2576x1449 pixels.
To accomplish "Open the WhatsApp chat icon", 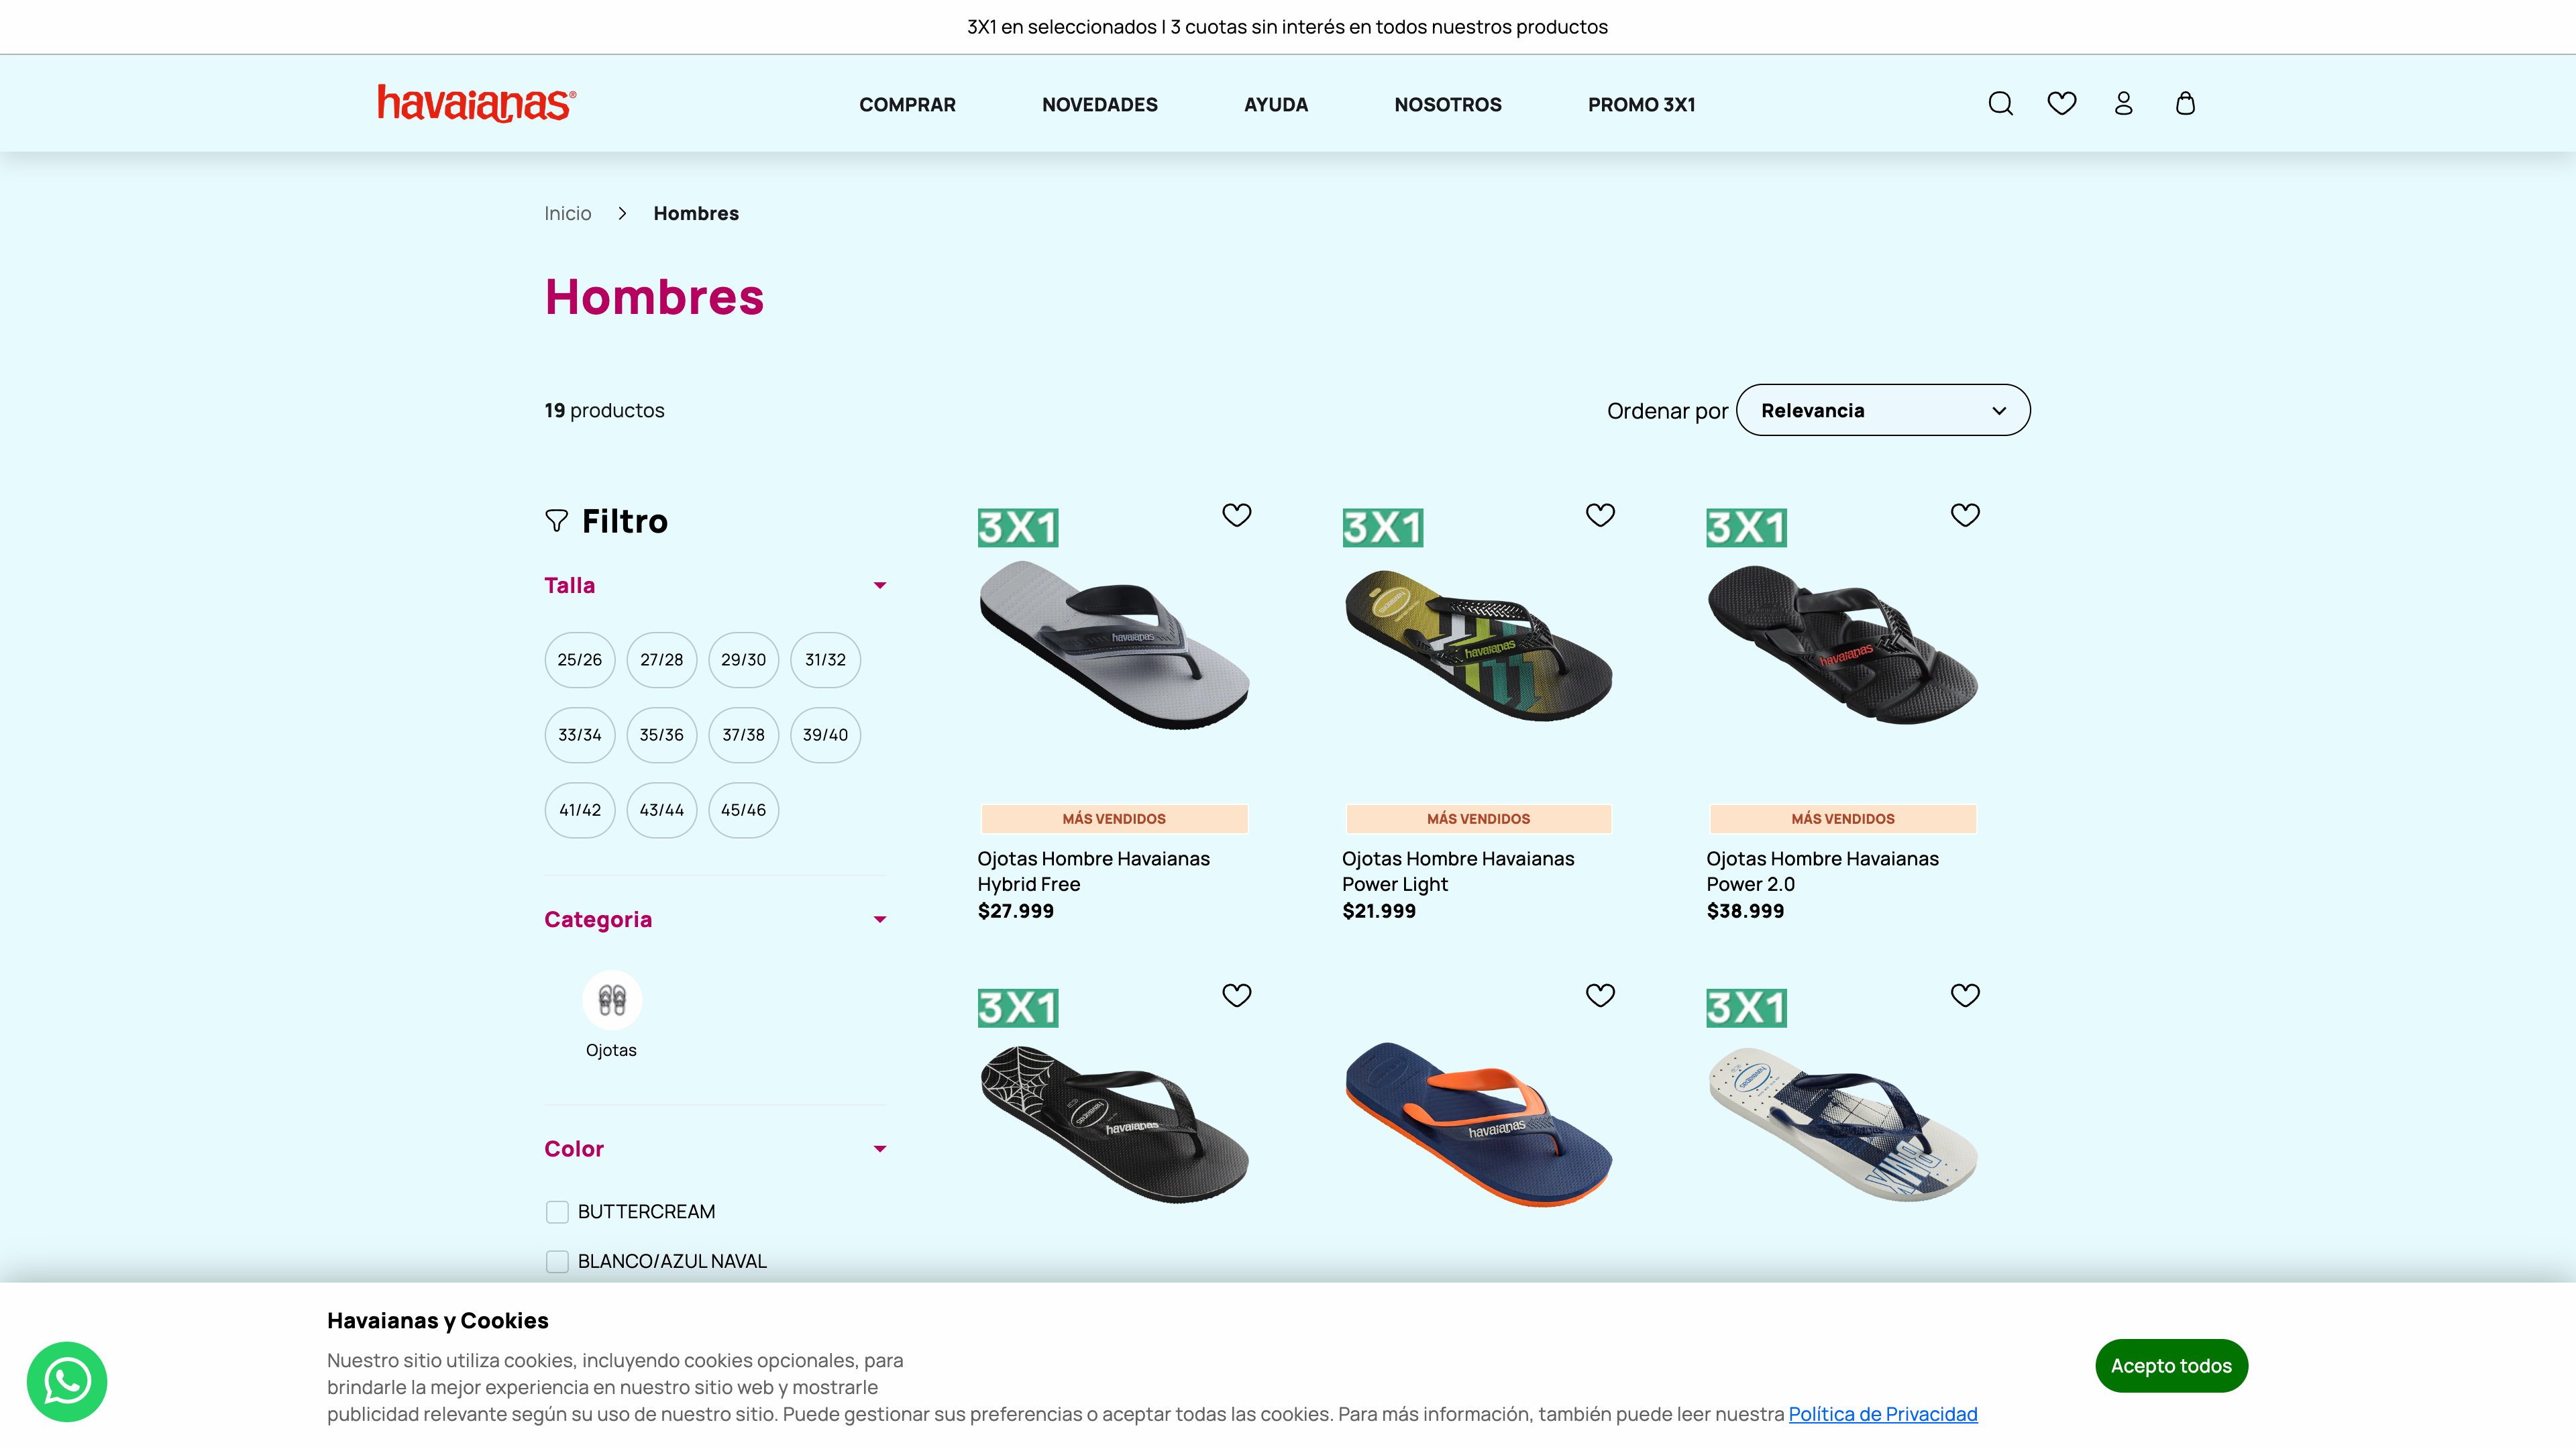I will point(67,1381).
